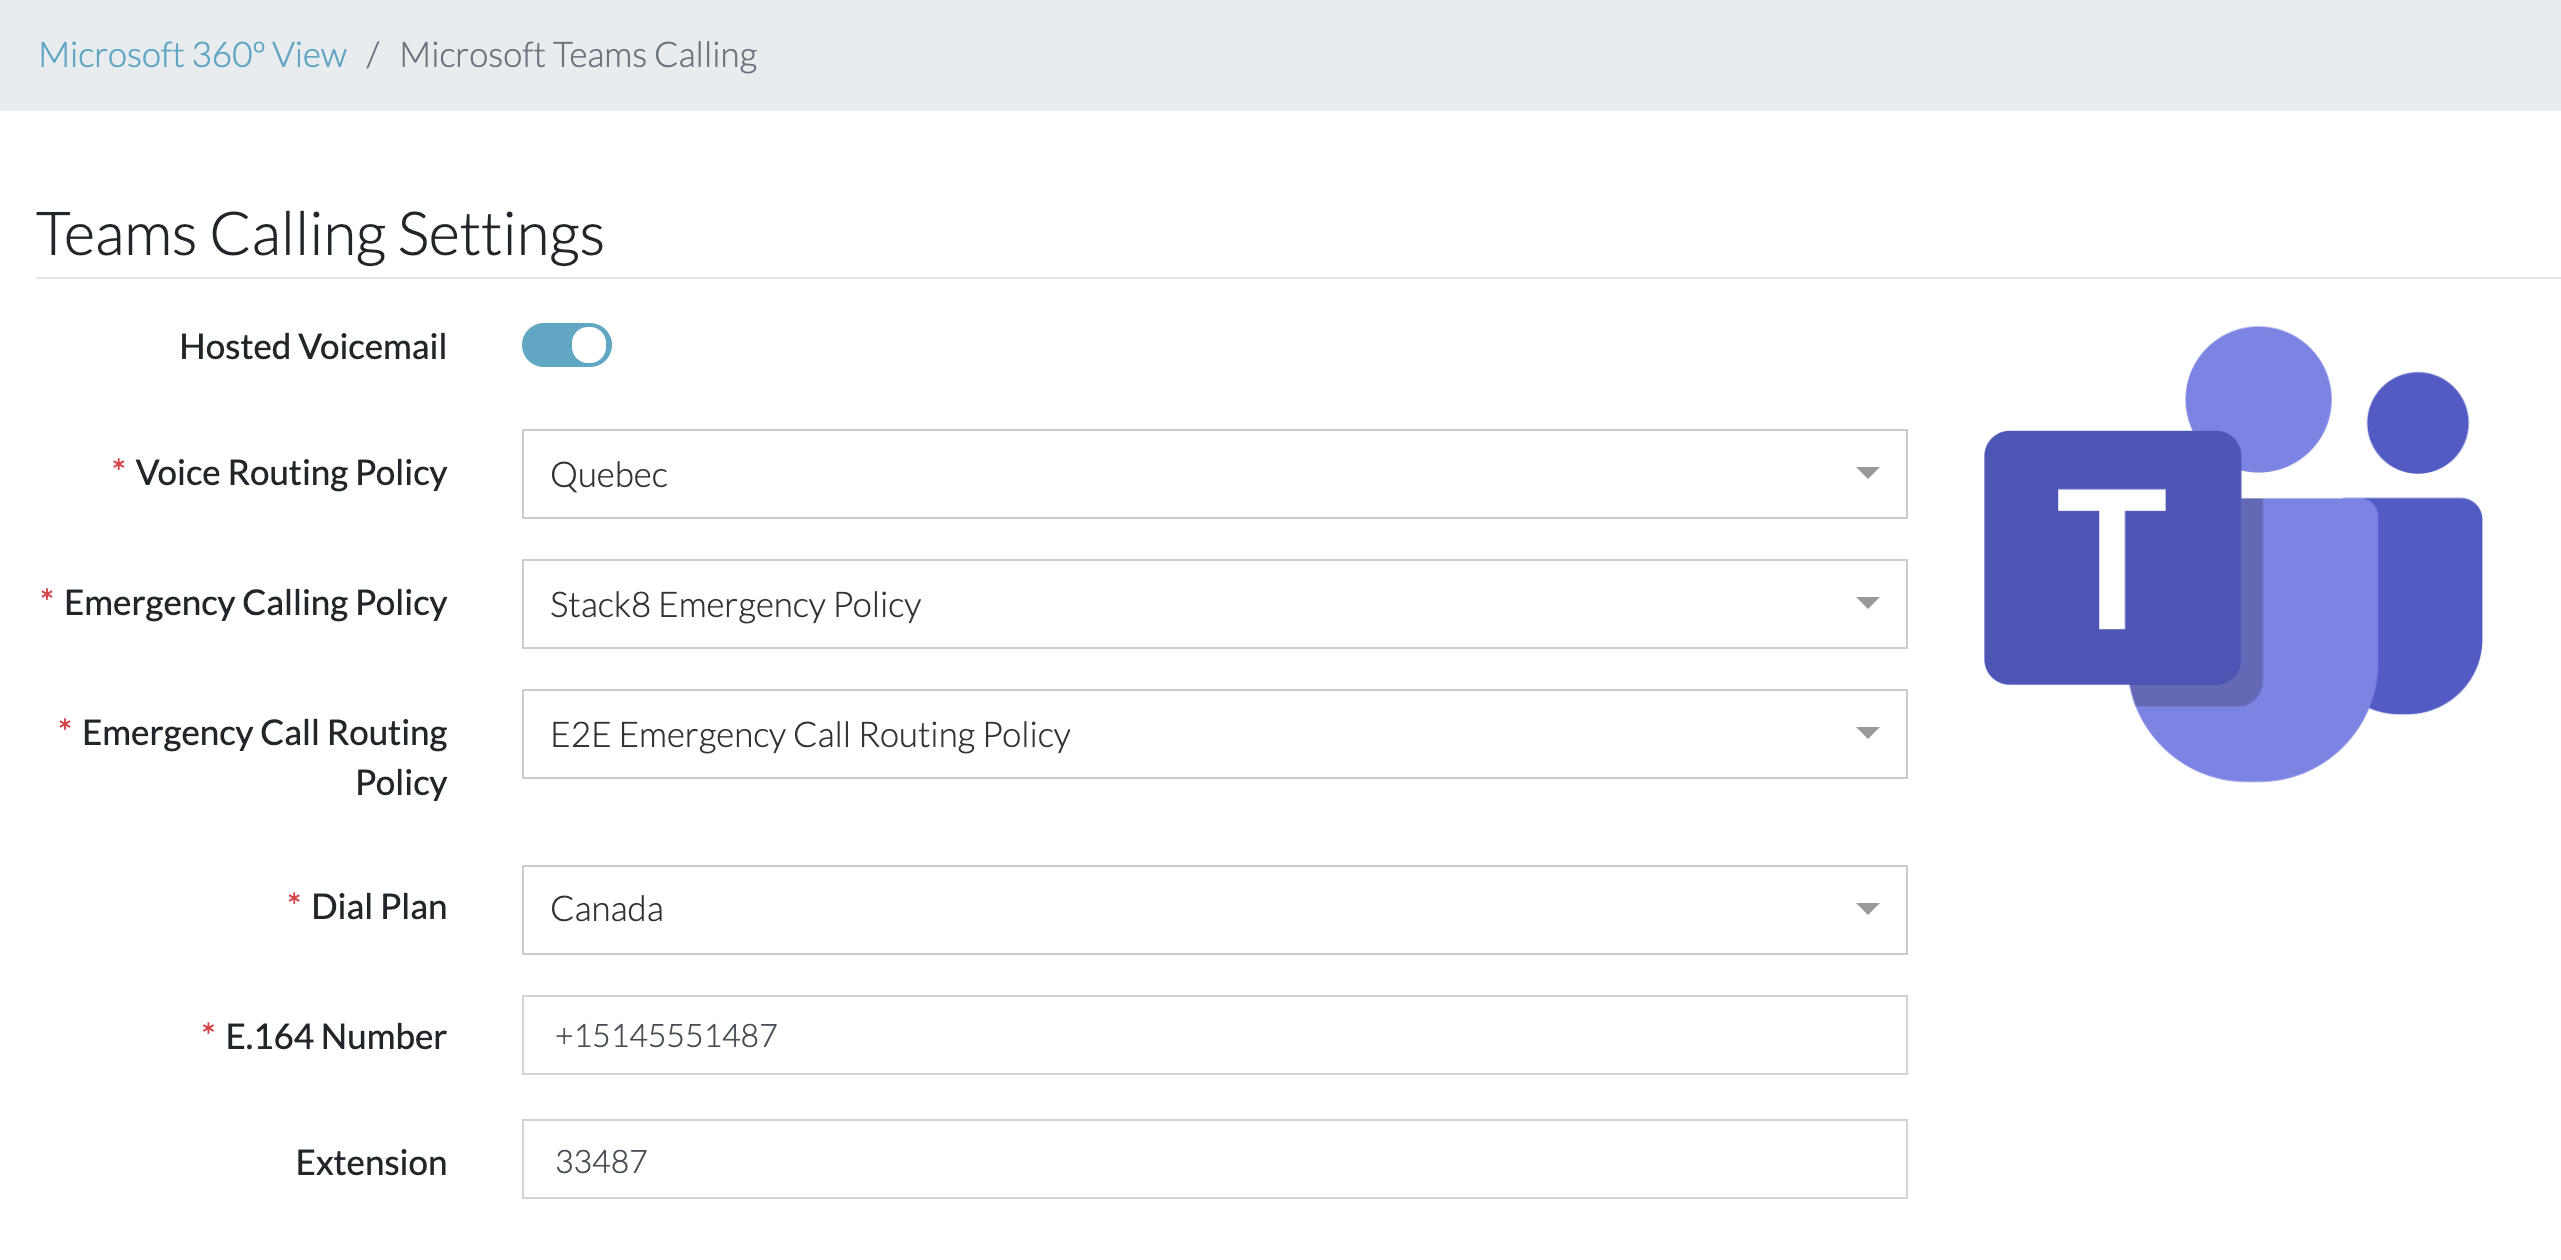Click the Emergency Calling Policy label

255,603
